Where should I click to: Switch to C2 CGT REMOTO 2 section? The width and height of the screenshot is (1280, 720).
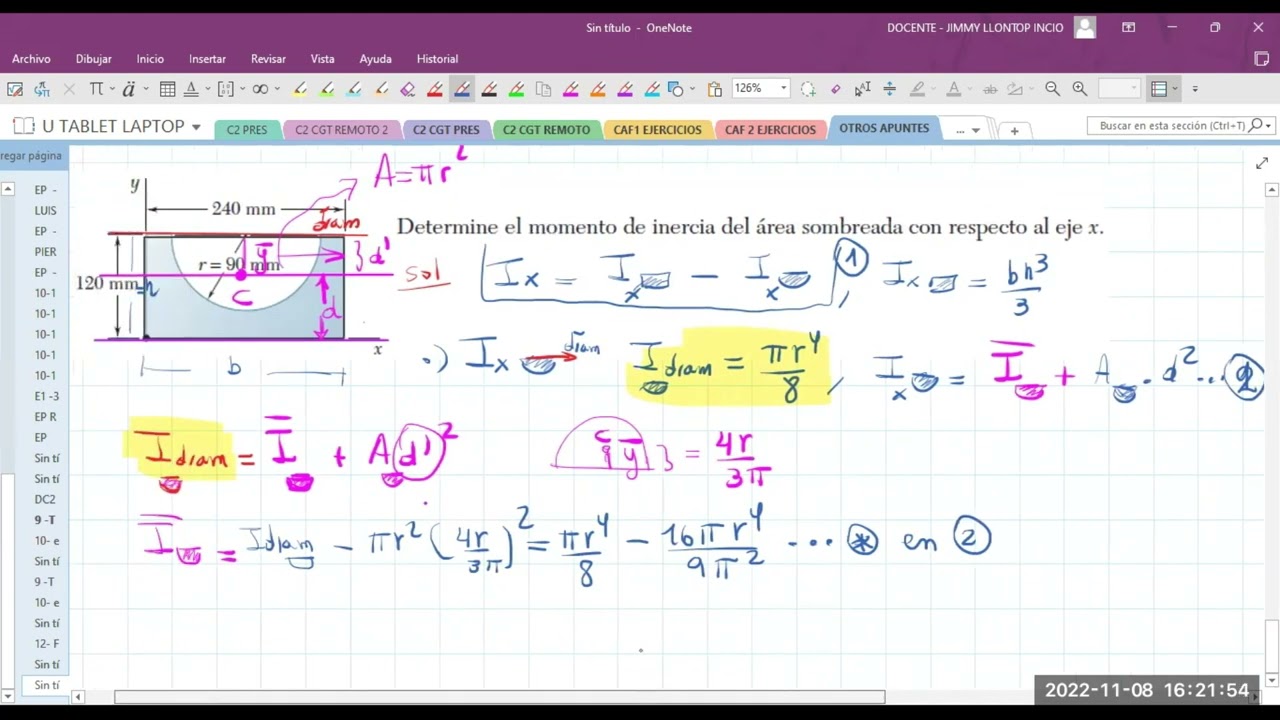click(x=341, y=130)
